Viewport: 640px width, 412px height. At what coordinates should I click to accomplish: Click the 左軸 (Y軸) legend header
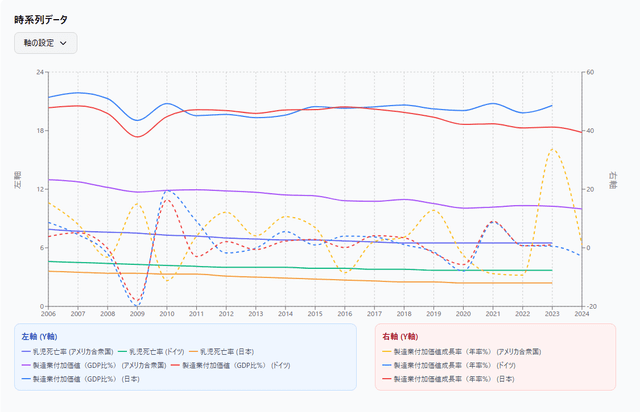click(x=39, y=336)
